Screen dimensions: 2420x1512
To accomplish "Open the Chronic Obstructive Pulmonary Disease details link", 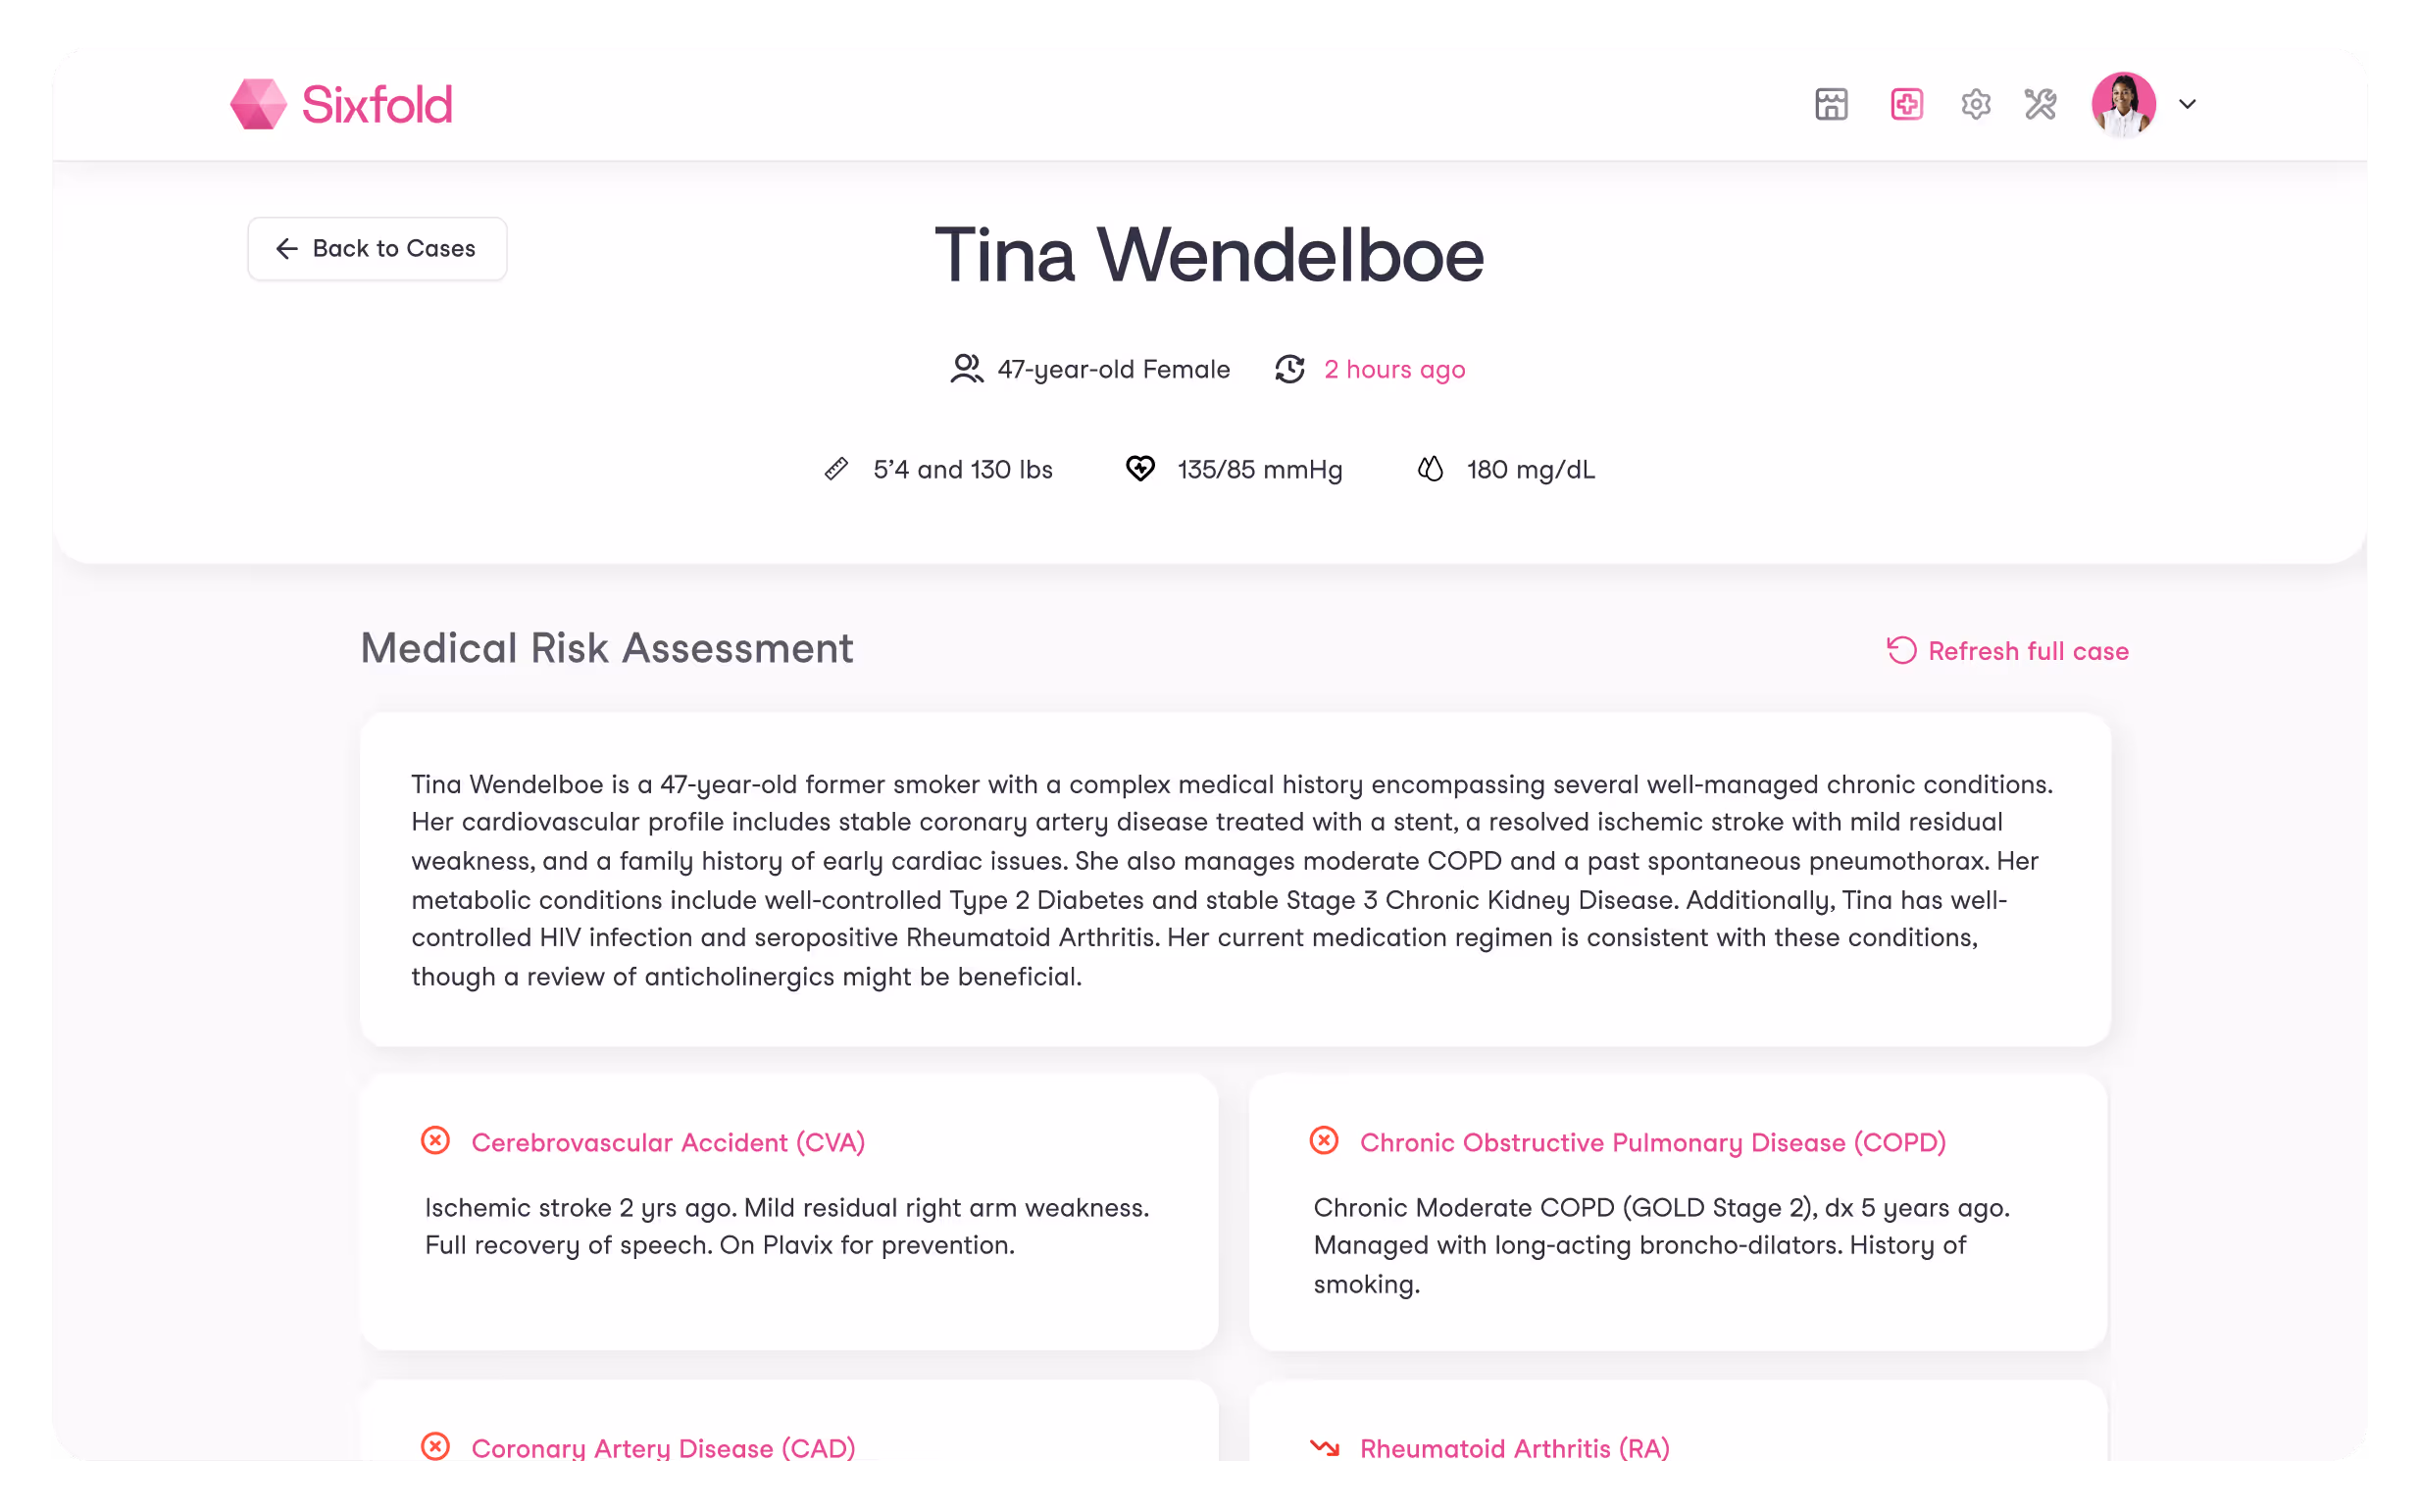I will [1652, 1142].
